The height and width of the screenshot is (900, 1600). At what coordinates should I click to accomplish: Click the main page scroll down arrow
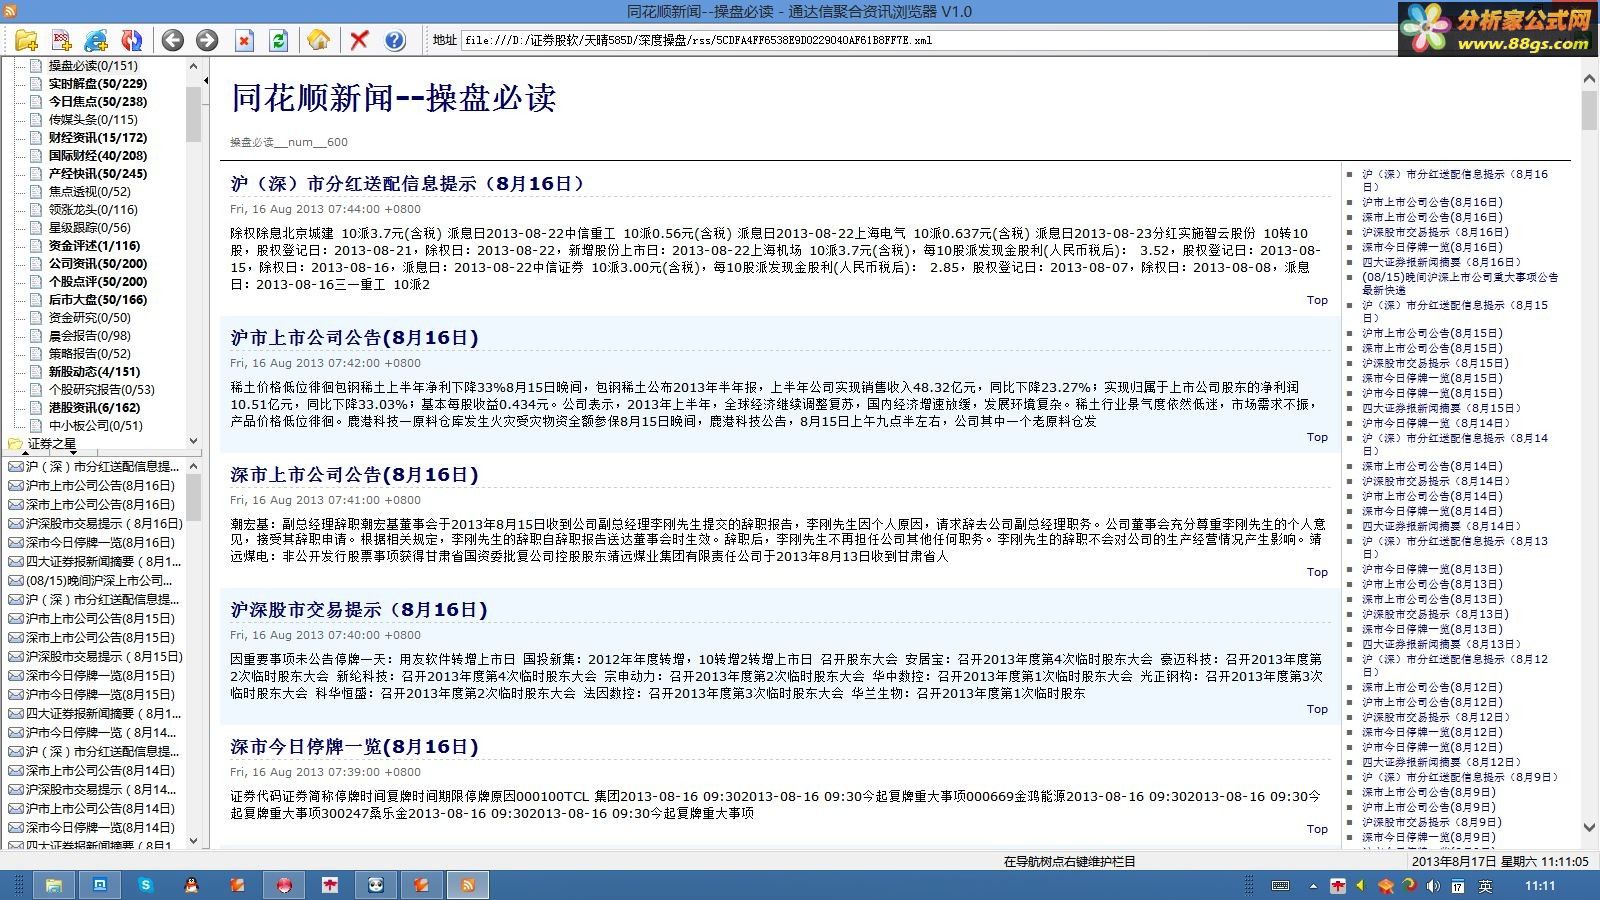(x=1590, y=828)
